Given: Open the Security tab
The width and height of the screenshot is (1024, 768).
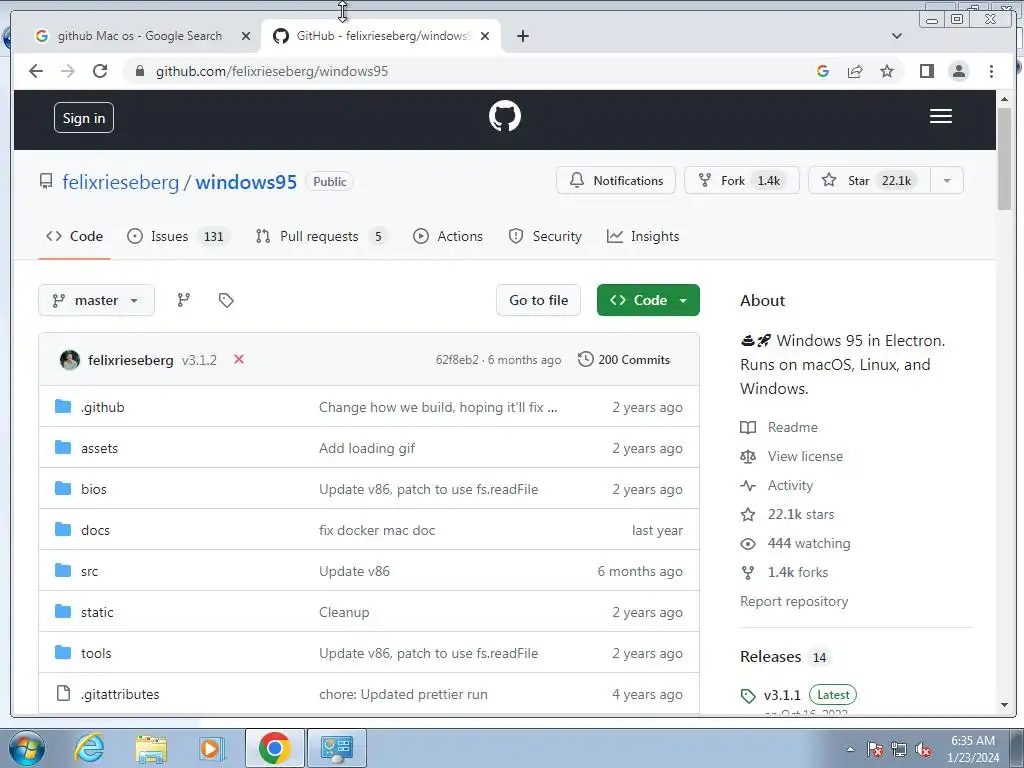Looking at the screenshot, I should tap(545, 236).
